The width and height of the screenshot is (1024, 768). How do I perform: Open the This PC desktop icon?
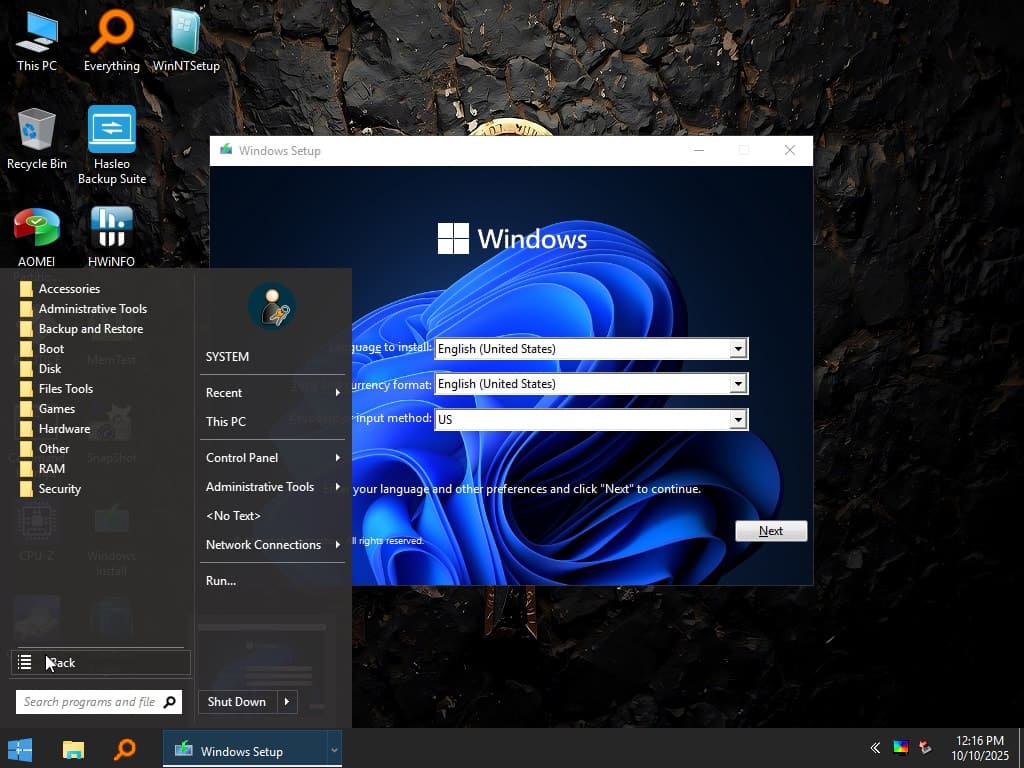pos(37,40)
